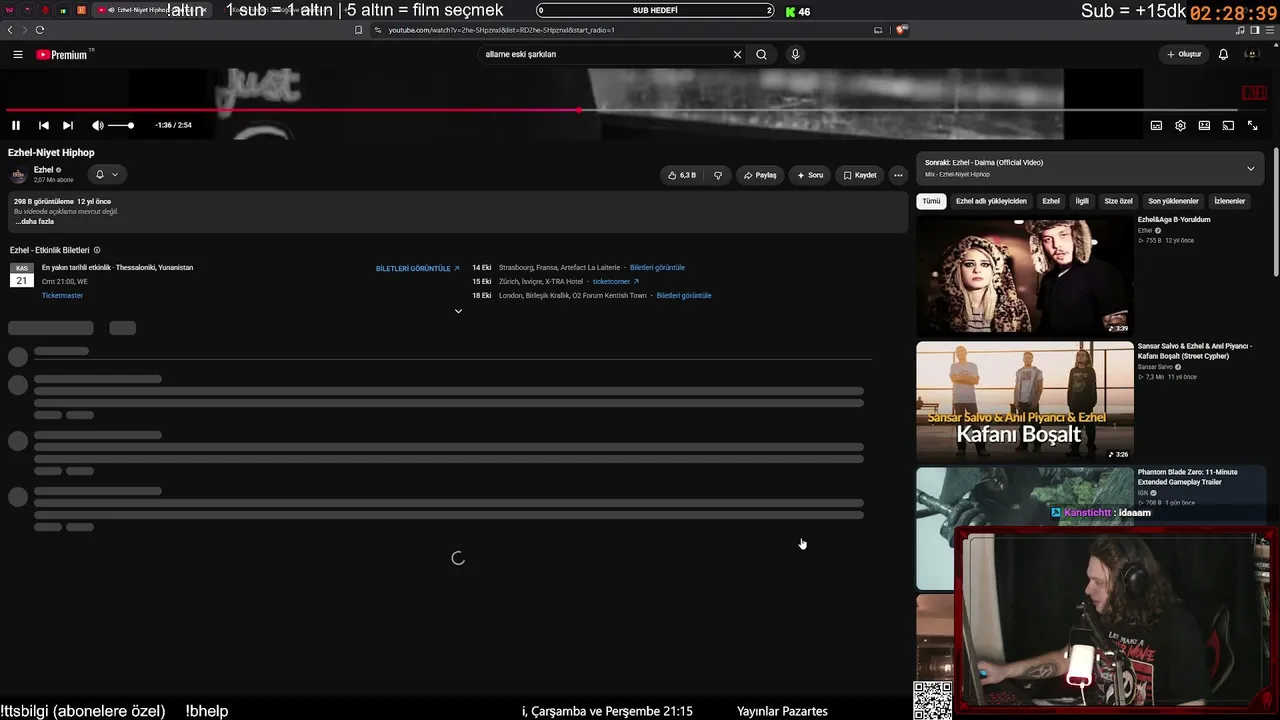Image resolution: width=1280 pixels, height=720 pixels.
Task: Run the search with the magnifier icon
Action: [x=761, y=55]
